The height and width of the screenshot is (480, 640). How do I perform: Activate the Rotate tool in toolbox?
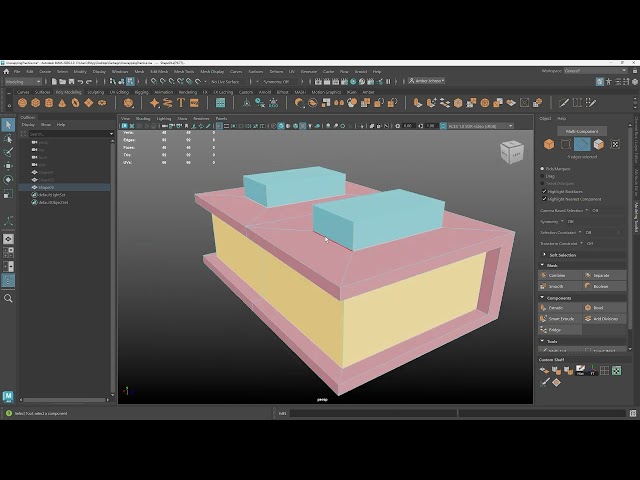[x=8, y=180]
